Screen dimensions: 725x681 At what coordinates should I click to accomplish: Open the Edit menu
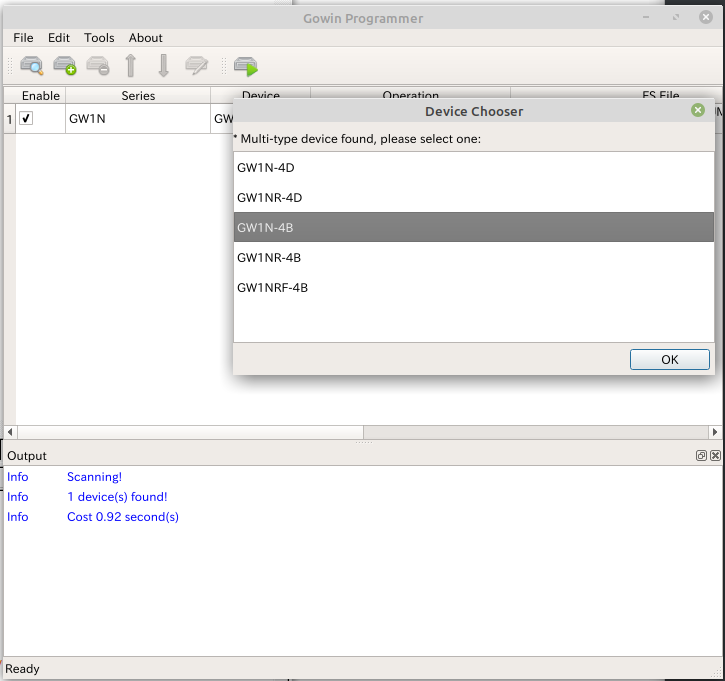(59, 37)
